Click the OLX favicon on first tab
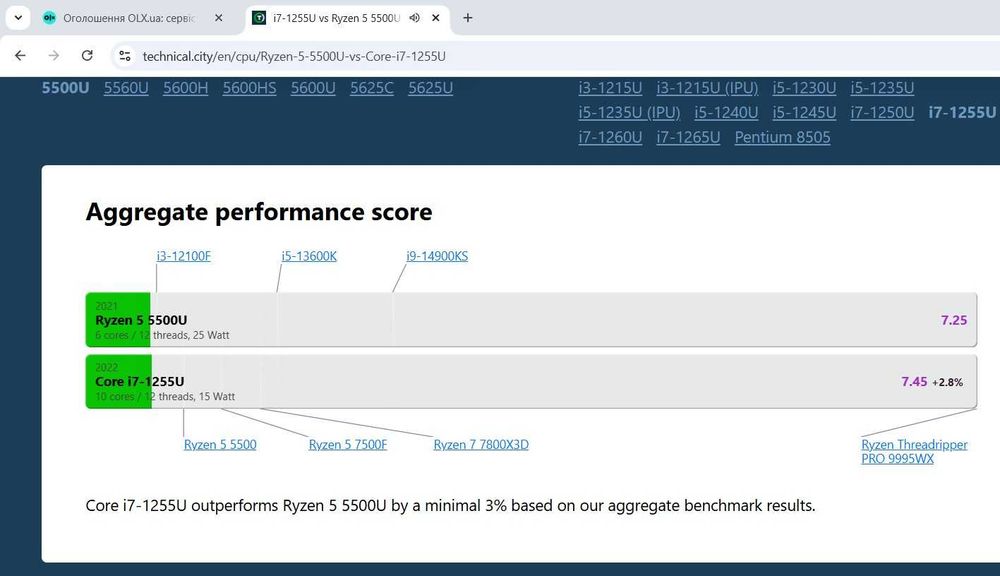 pos(49,18)
